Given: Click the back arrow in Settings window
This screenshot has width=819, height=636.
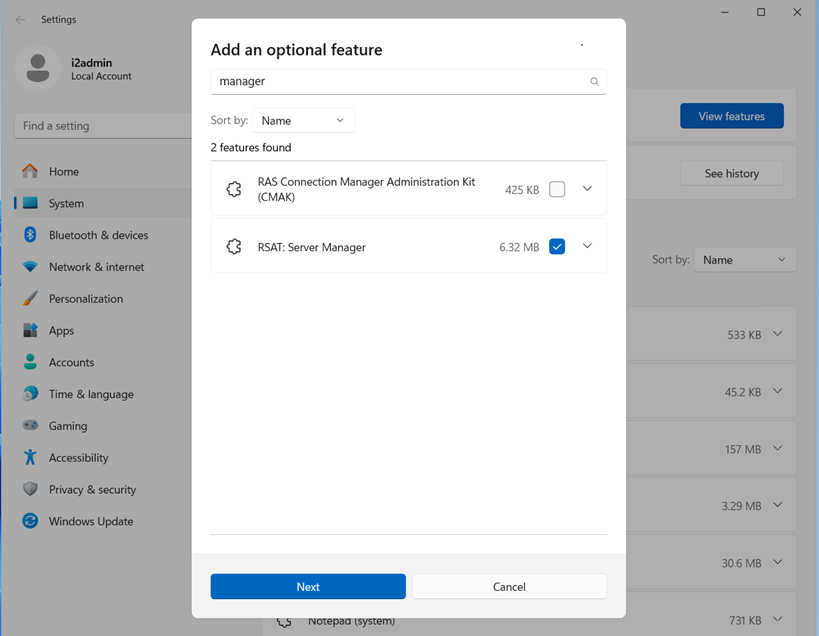Looking at the screenshot, I should coord(20,19).
